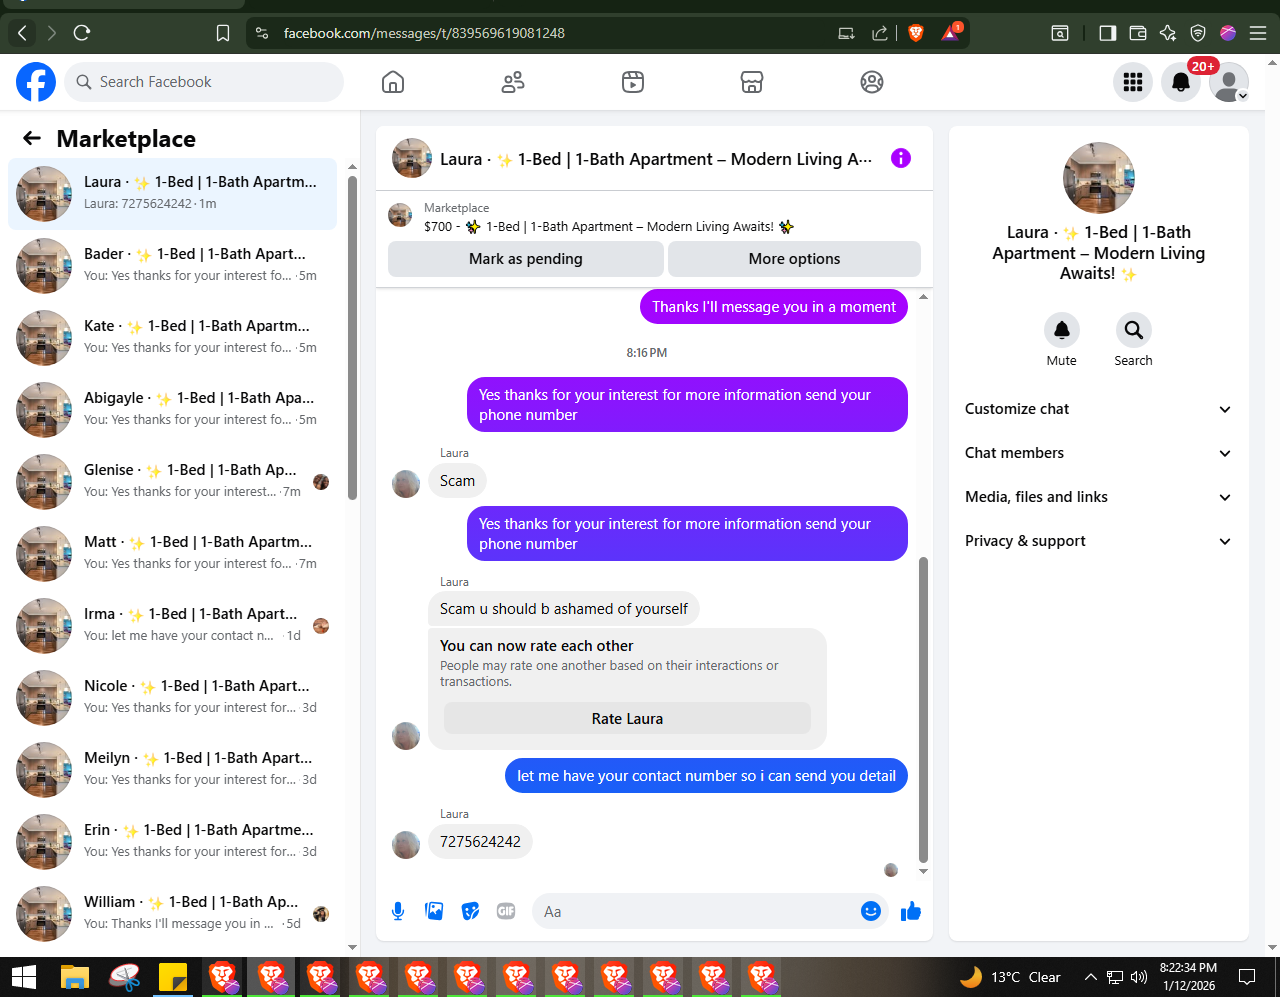
Task: Open Windows Start menu
Action: pyautogui.click(x=24, y=977)
